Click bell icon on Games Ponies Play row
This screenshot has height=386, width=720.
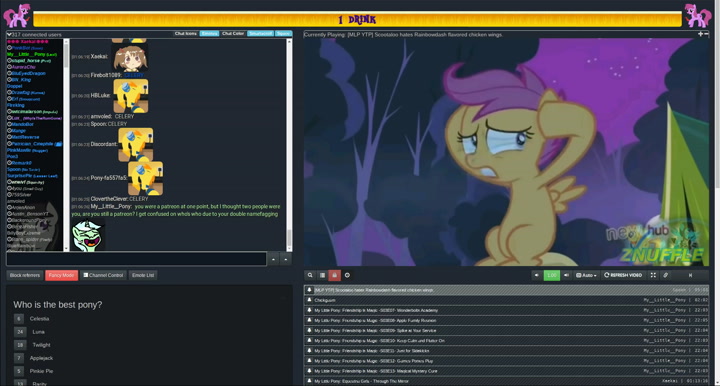tap(309, 360)
